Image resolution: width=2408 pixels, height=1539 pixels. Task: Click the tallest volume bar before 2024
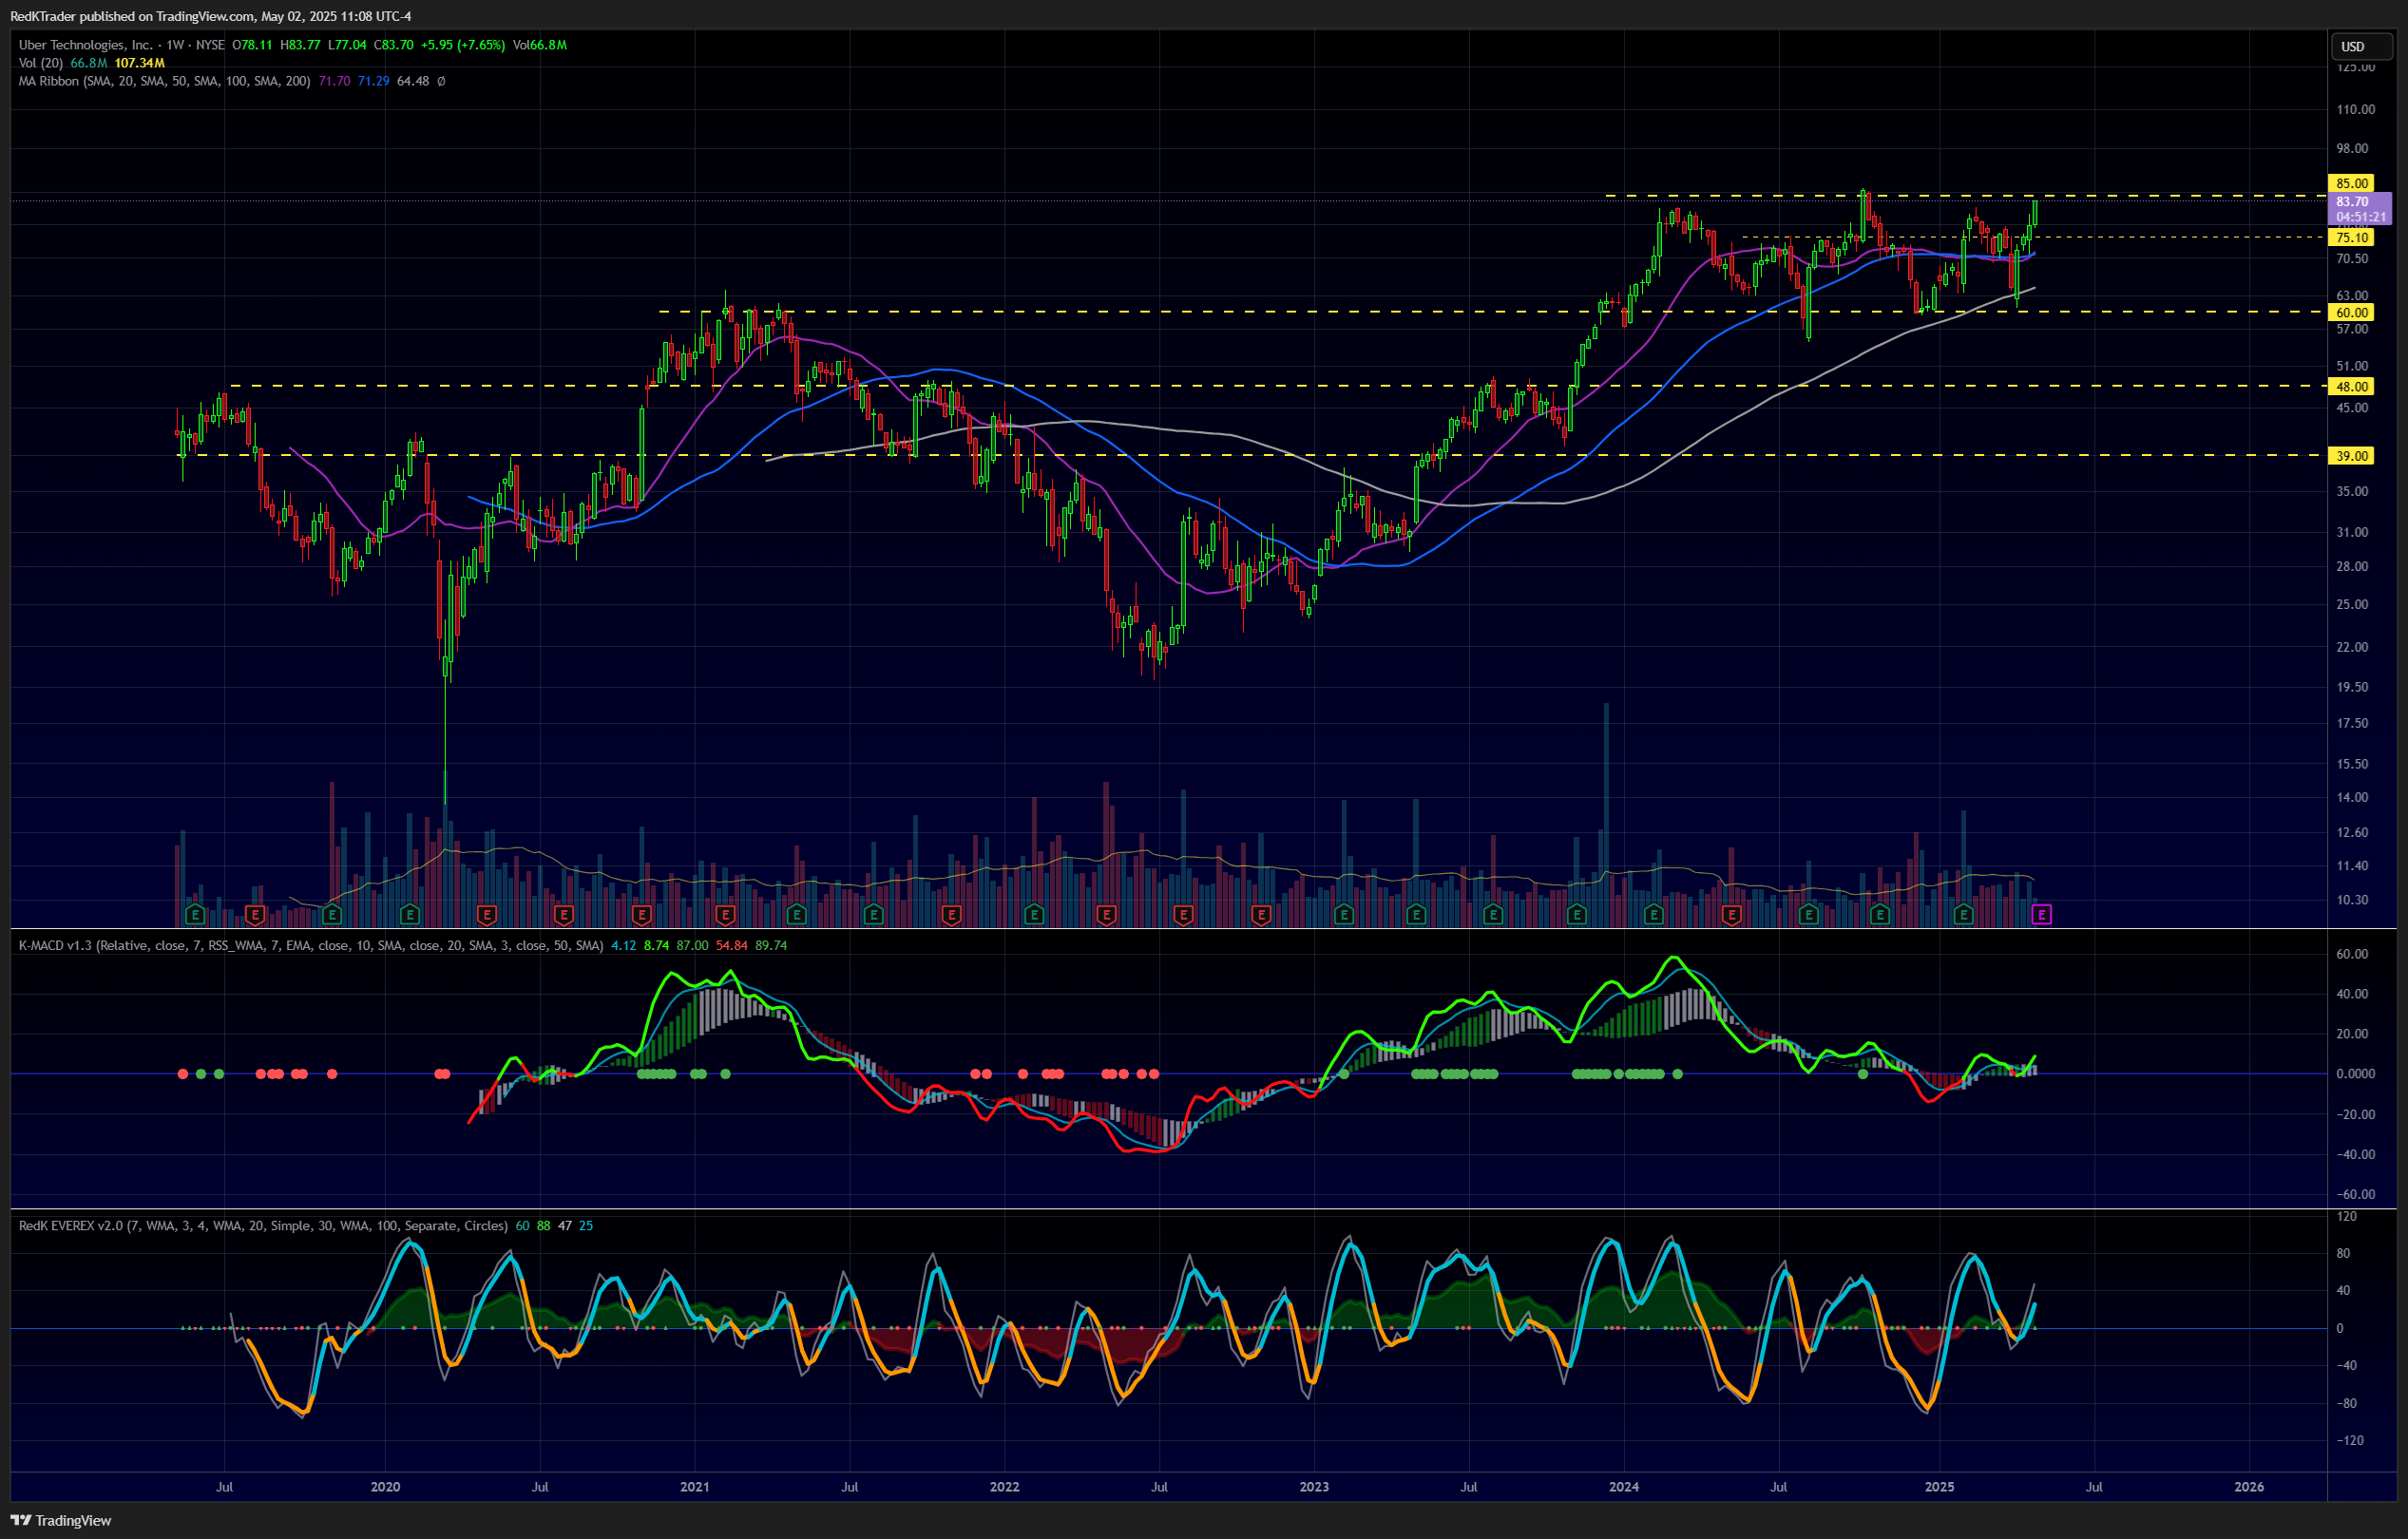[x=1606, y=813]
